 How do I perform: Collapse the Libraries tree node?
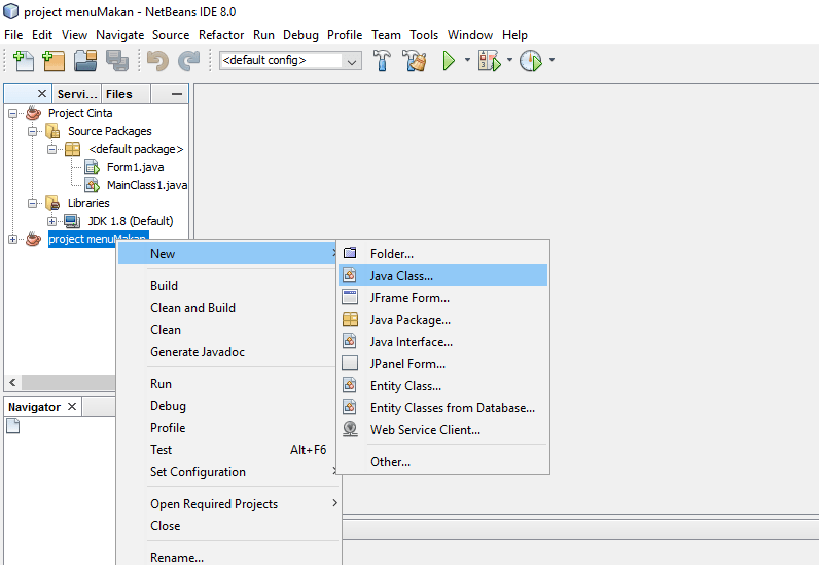32,203
